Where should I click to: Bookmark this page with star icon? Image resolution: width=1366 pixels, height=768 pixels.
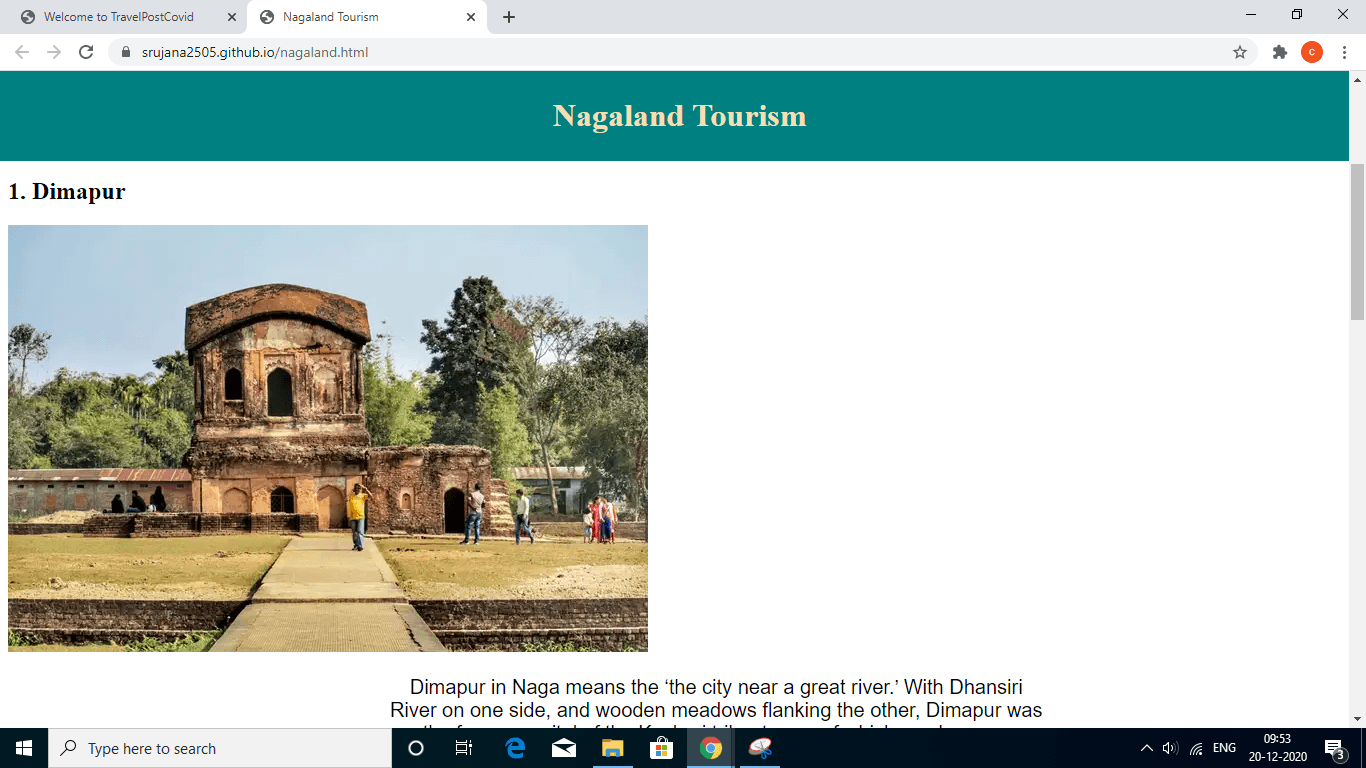tap(1240, 52)
